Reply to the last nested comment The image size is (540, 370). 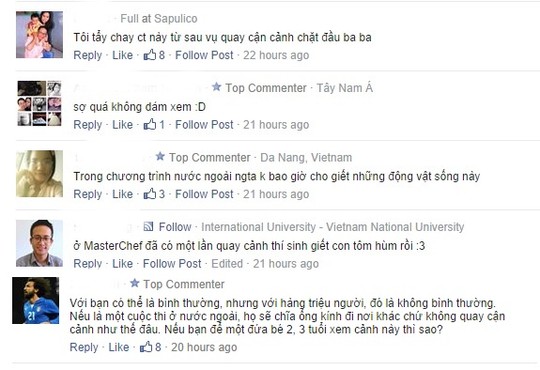84,347
